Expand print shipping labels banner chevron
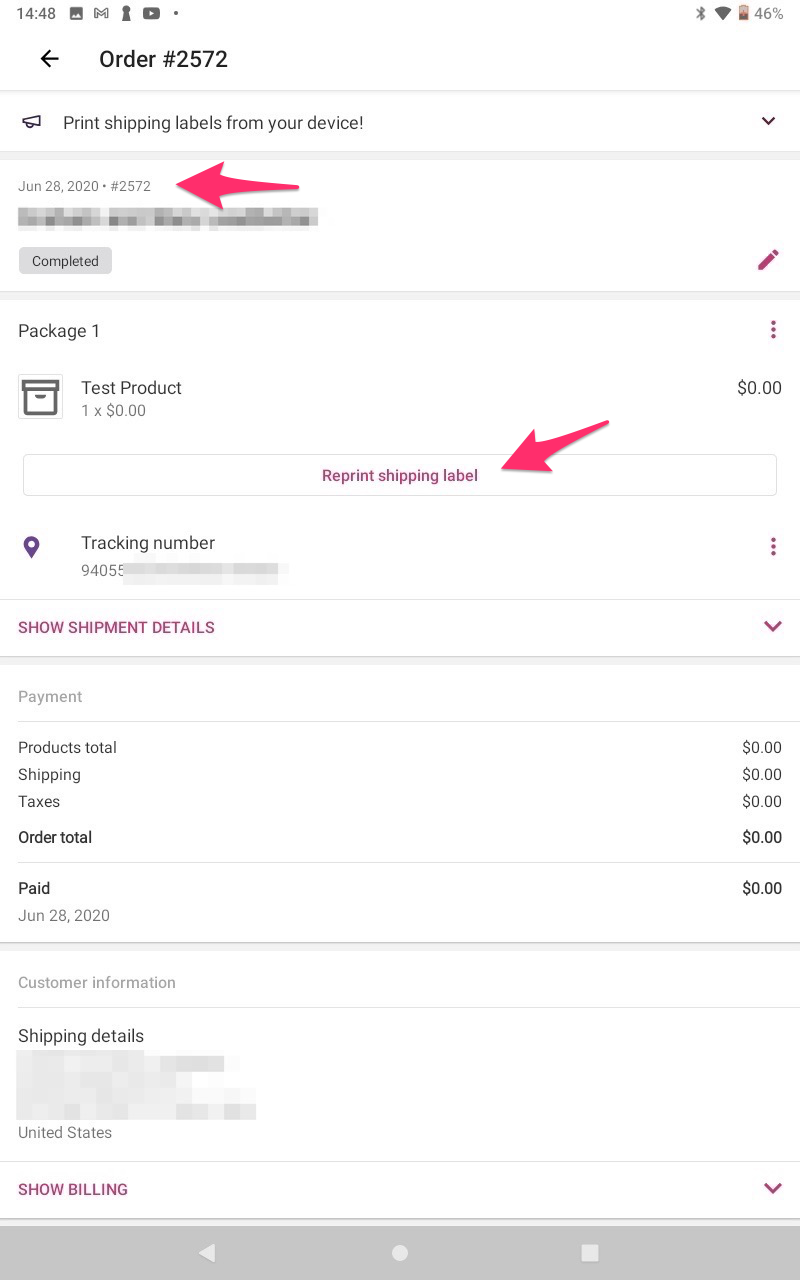This screenshot has height=1280, width=800. (x=768, y=121)
